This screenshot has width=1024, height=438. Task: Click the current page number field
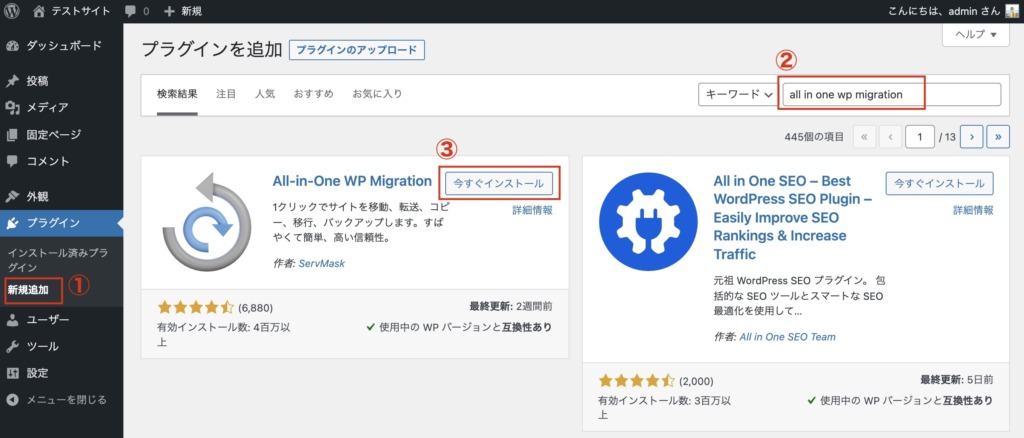[920, 137]
